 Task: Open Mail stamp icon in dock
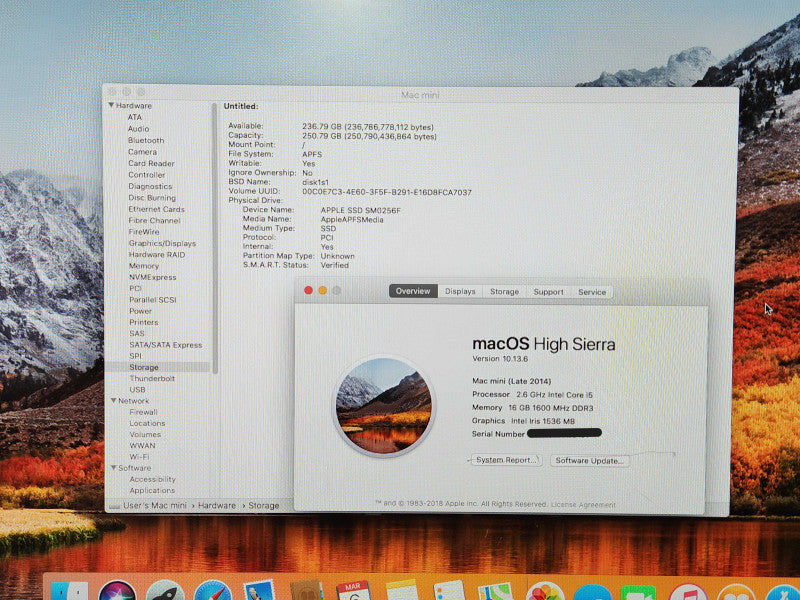(259, 592)
